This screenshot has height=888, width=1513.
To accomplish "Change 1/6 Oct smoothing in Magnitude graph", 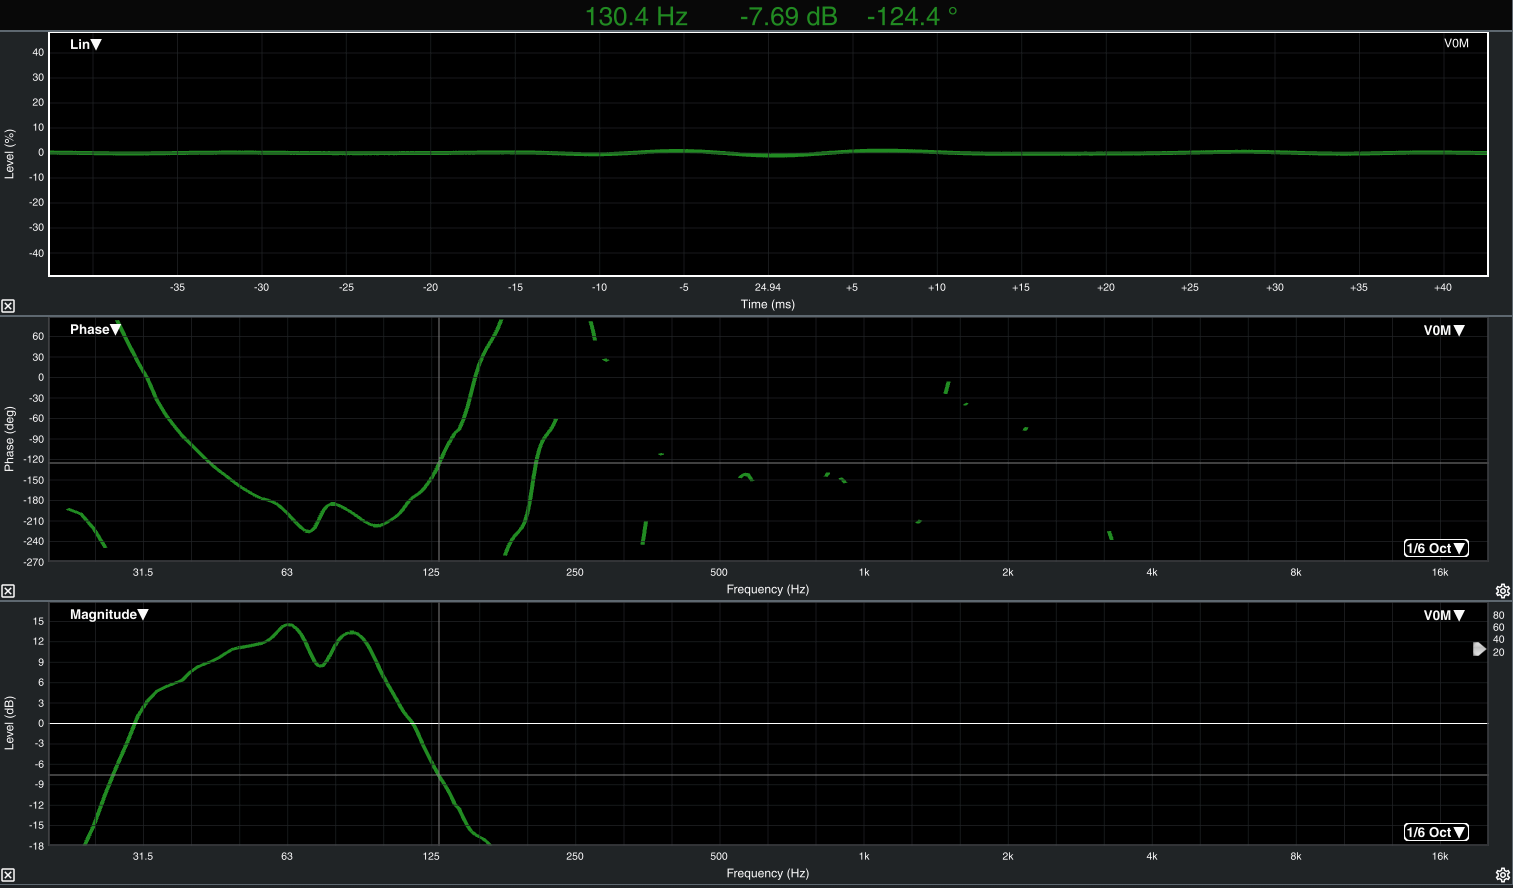I will 1436,832.
